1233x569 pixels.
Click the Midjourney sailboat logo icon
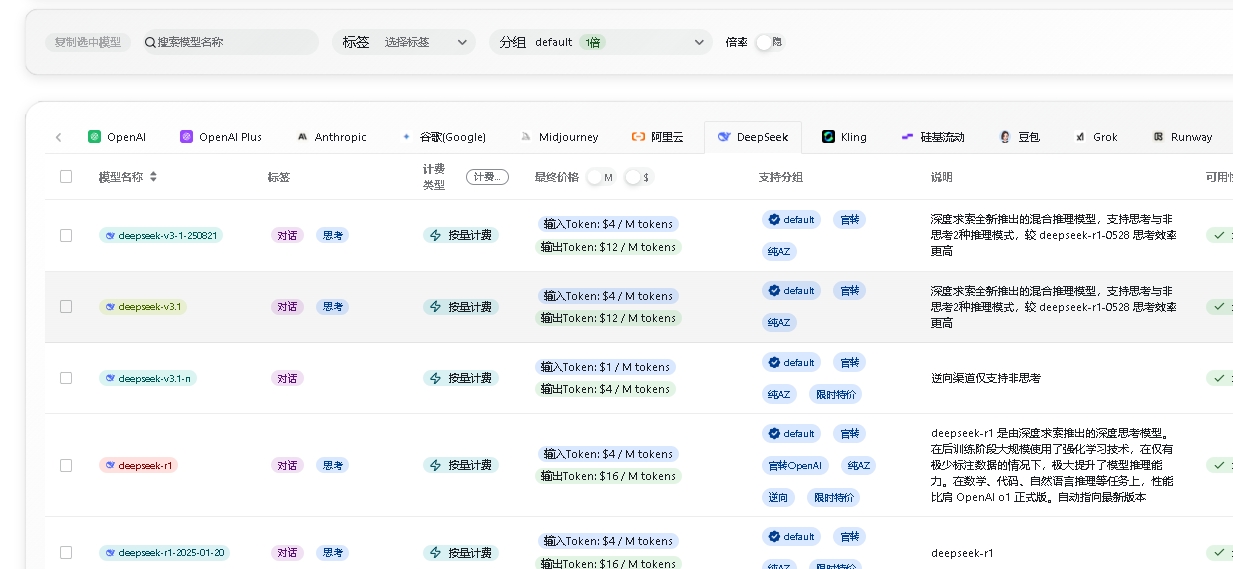(526, 137)
